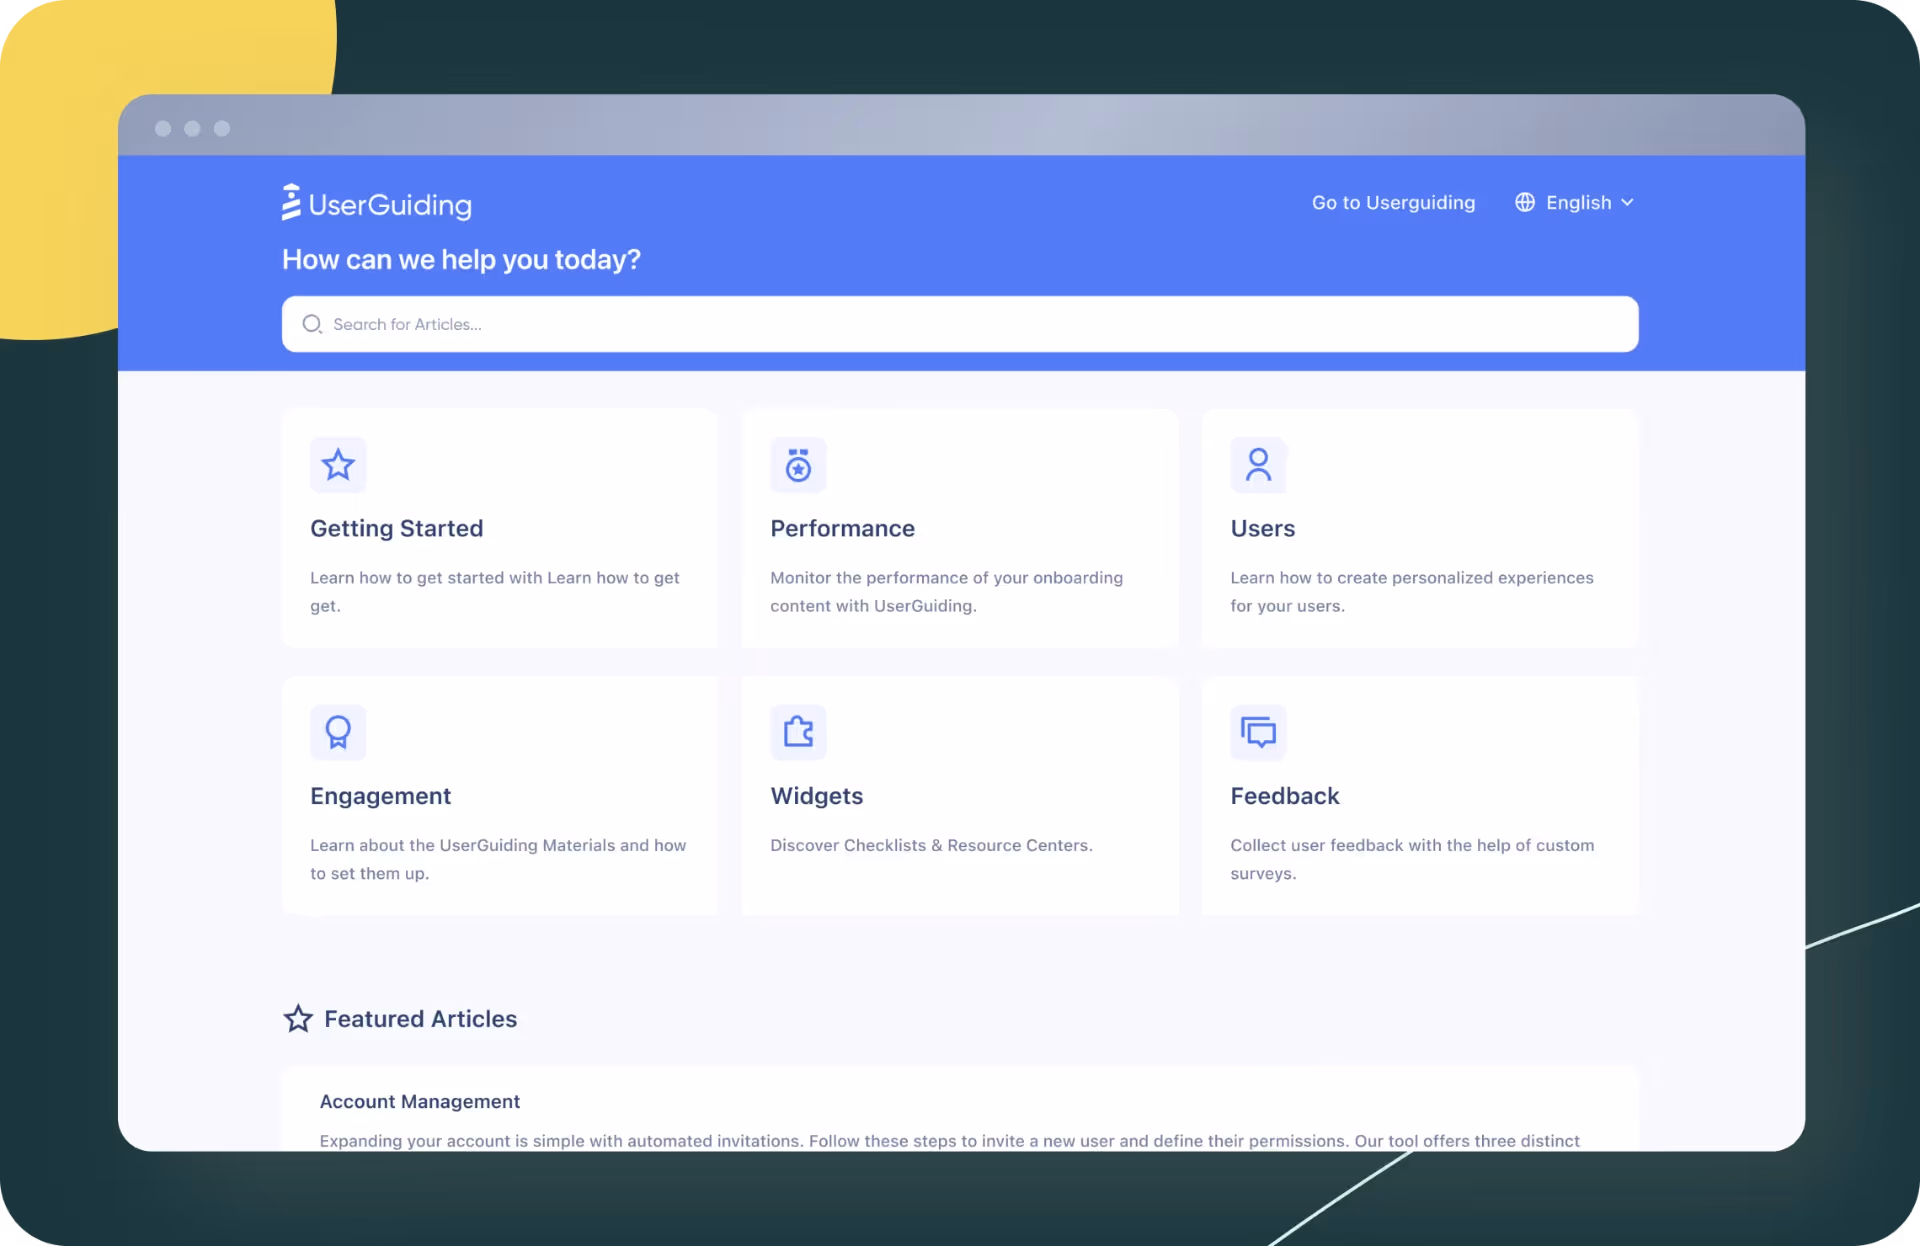Open the Feedback category title

(1284, 796)
